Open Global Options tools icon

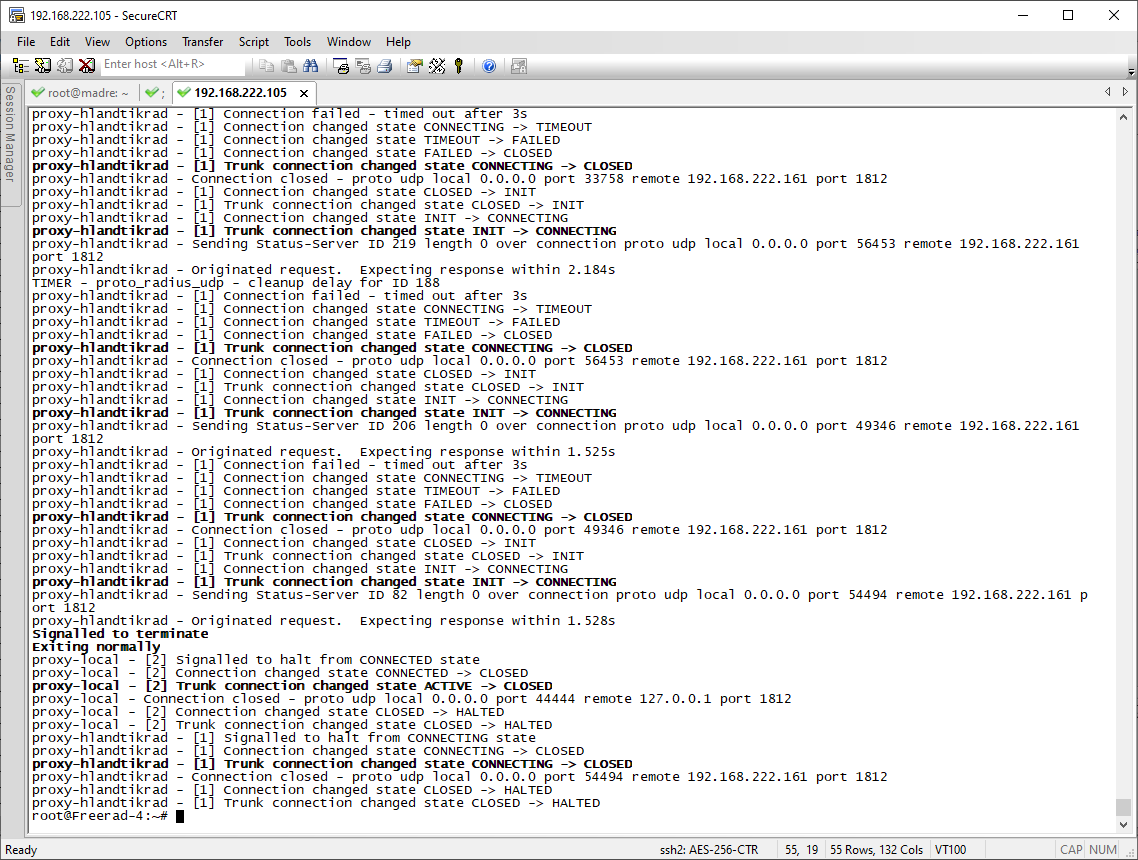437,66
